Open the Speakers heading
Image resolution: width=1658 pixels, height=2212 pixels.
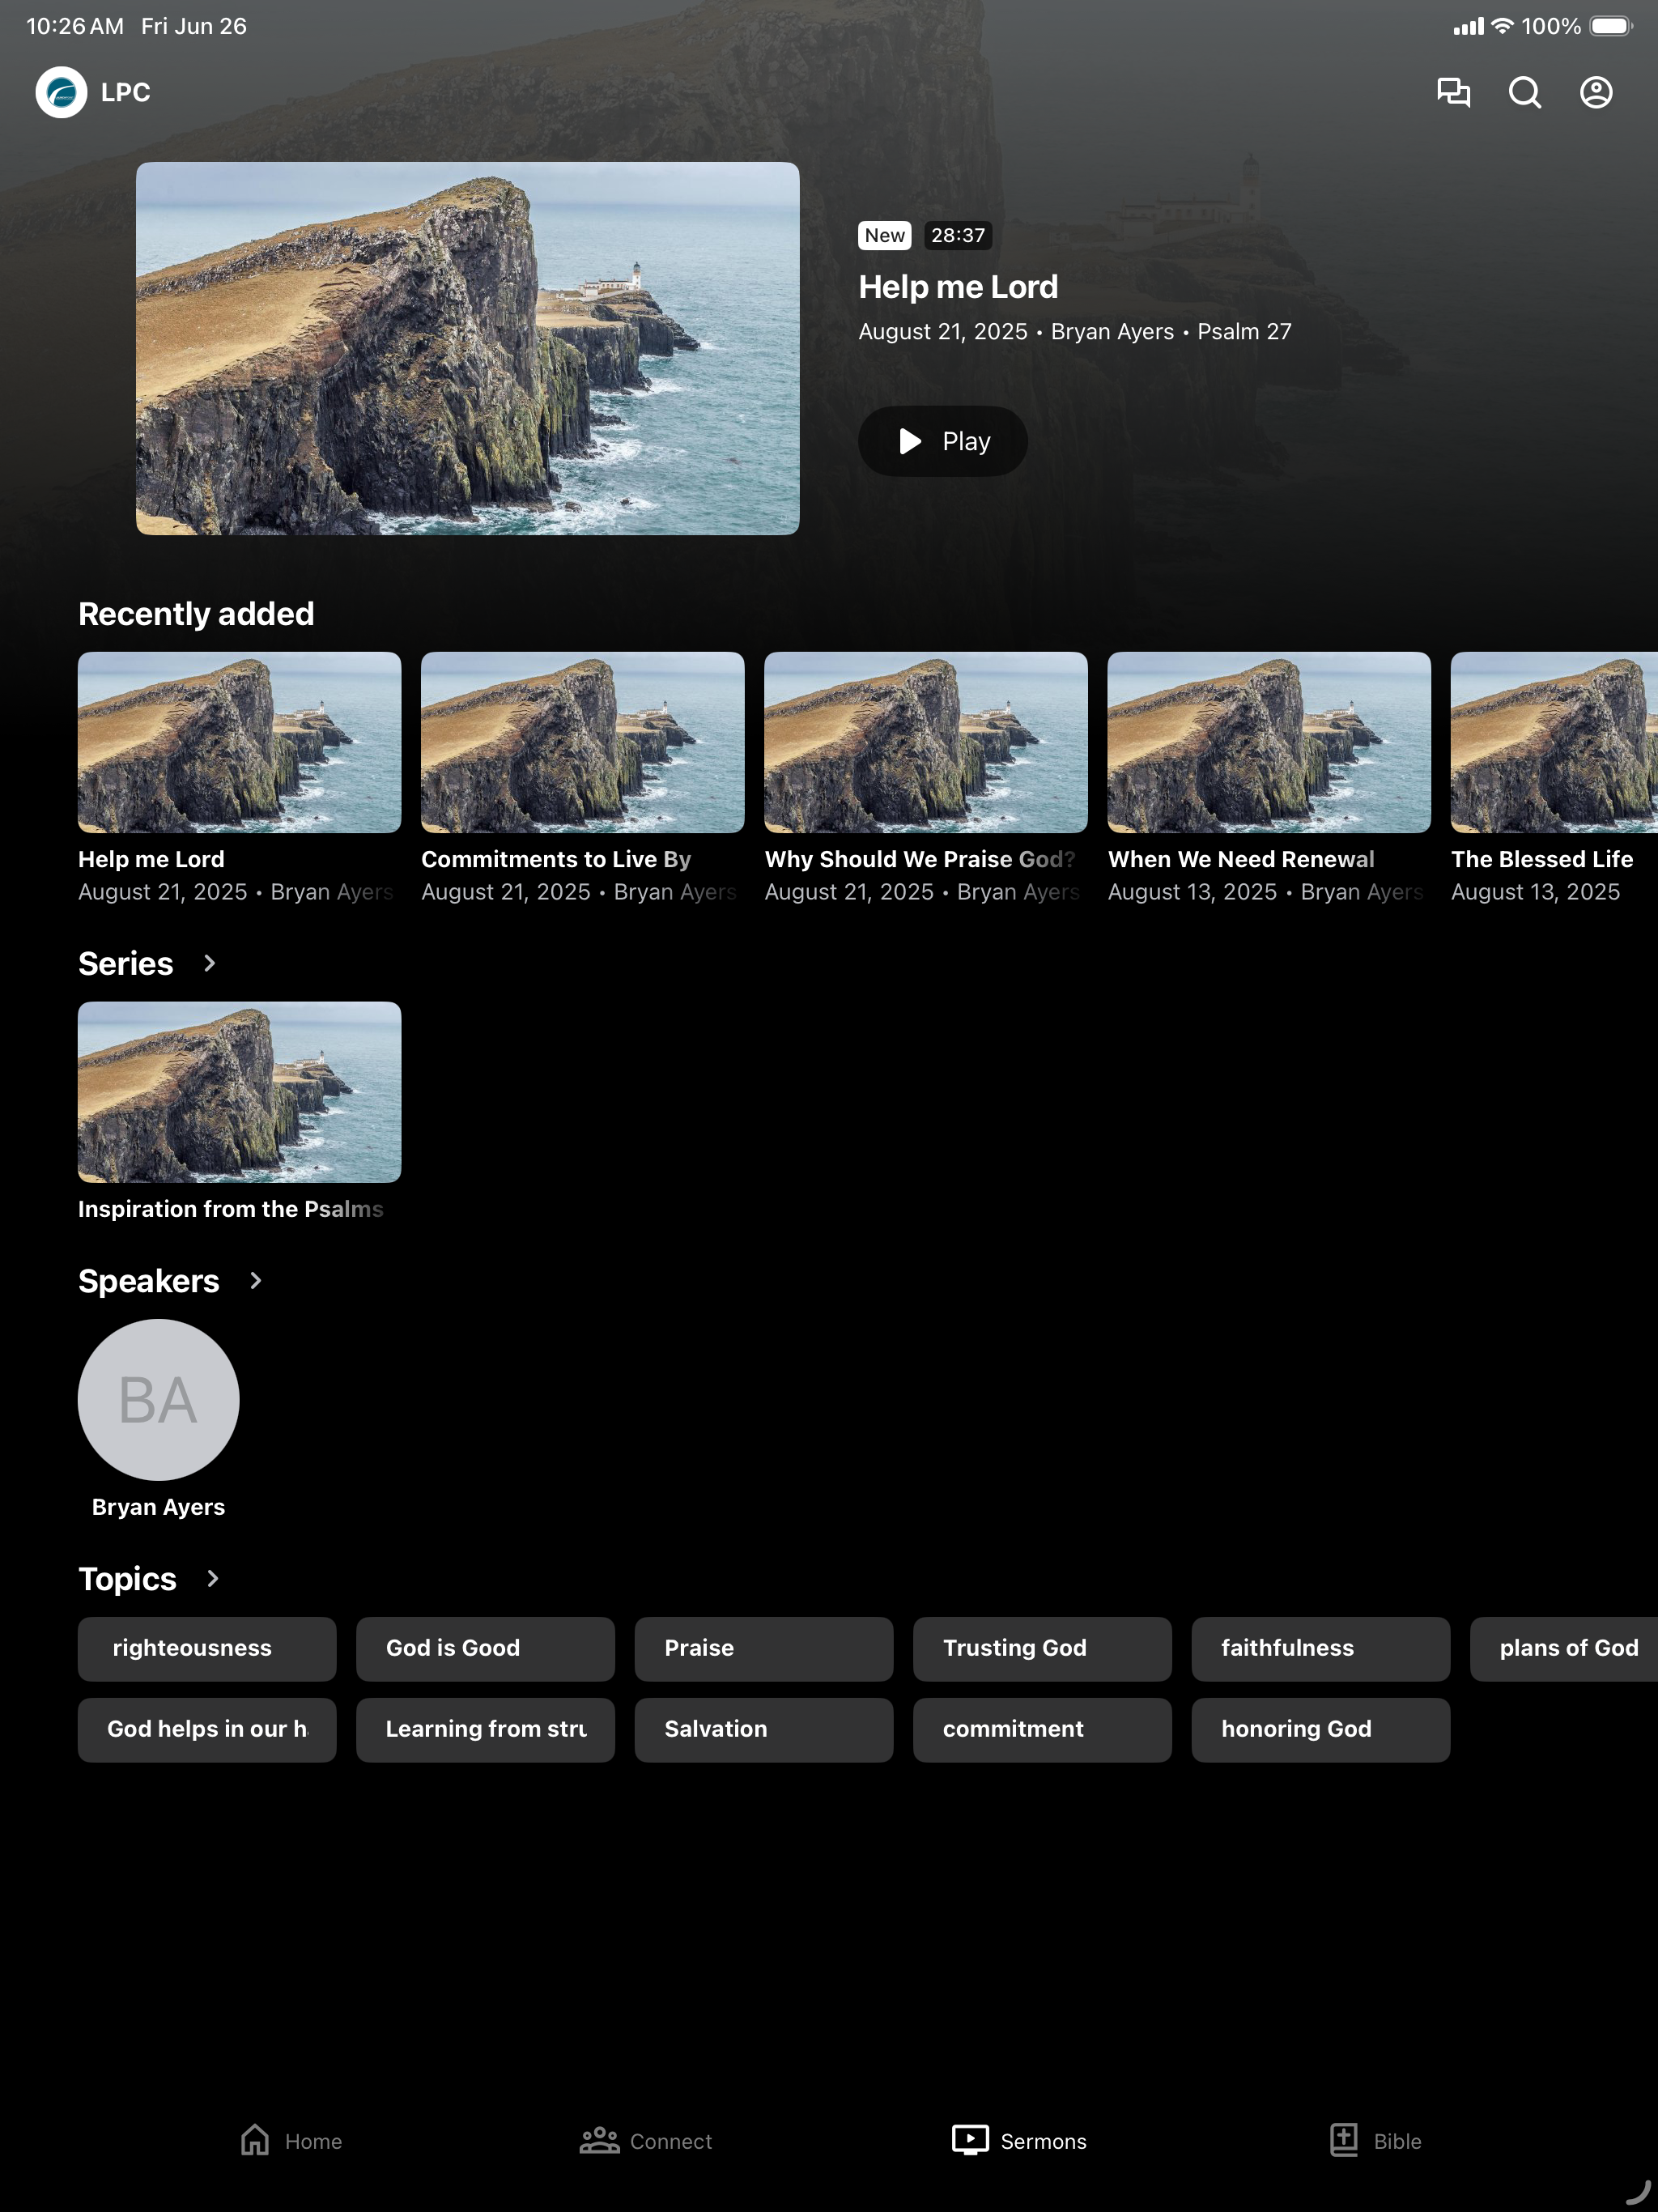coord(149,1281)
